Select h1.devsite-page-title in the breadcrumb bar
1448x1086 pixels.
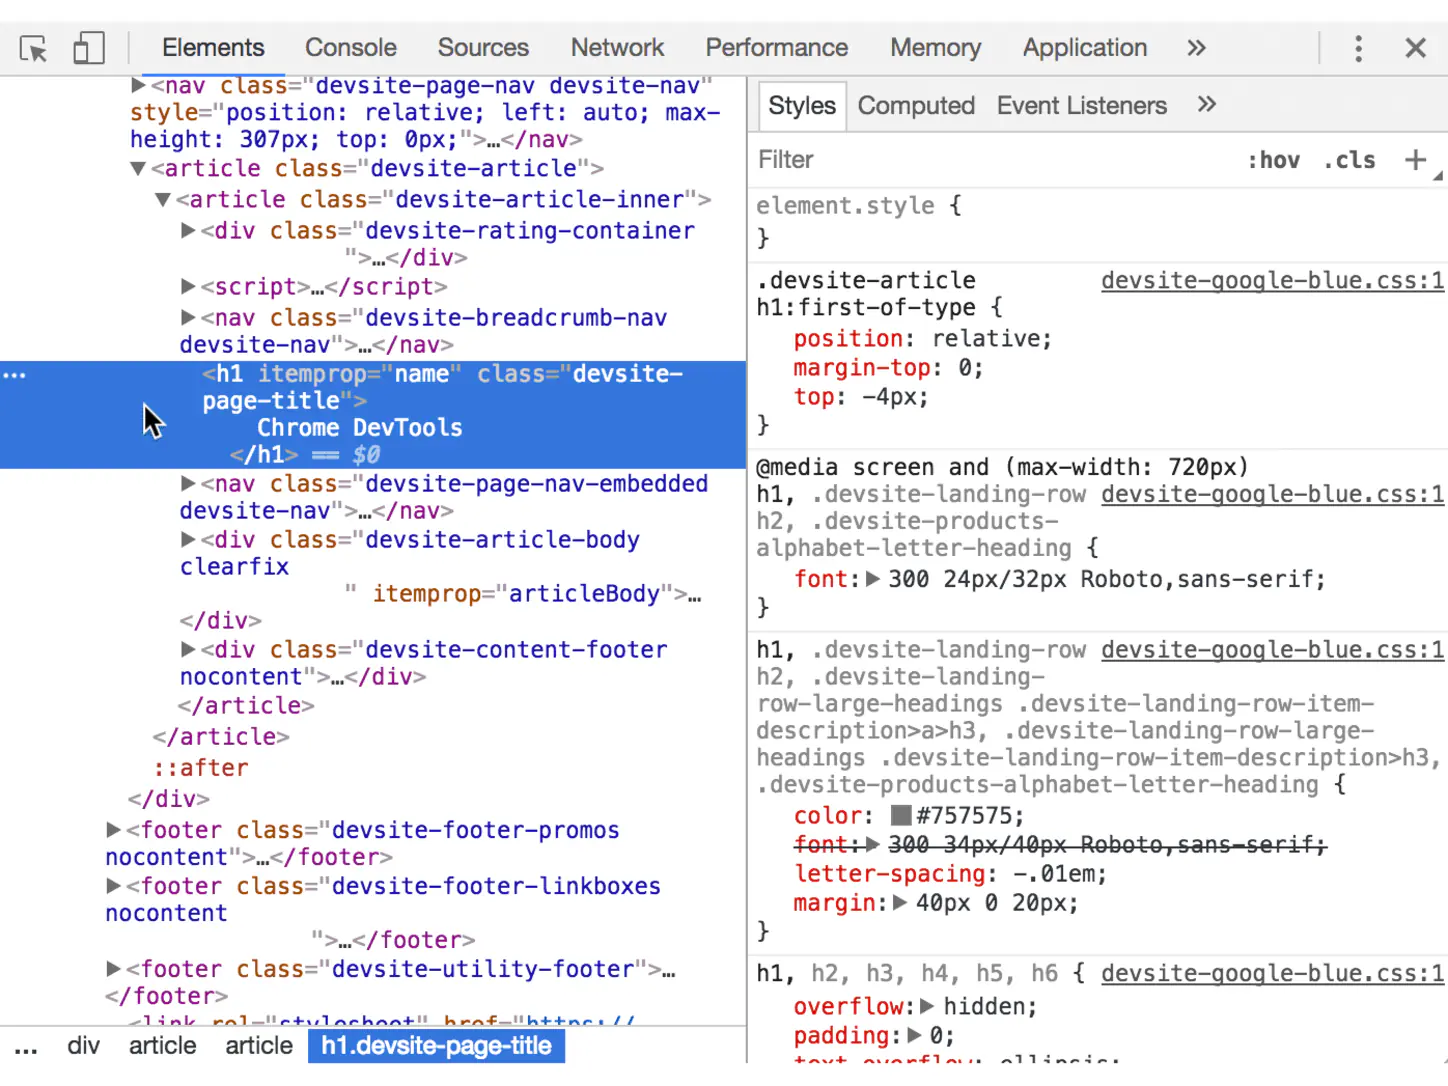click(x=436, y=1046)
